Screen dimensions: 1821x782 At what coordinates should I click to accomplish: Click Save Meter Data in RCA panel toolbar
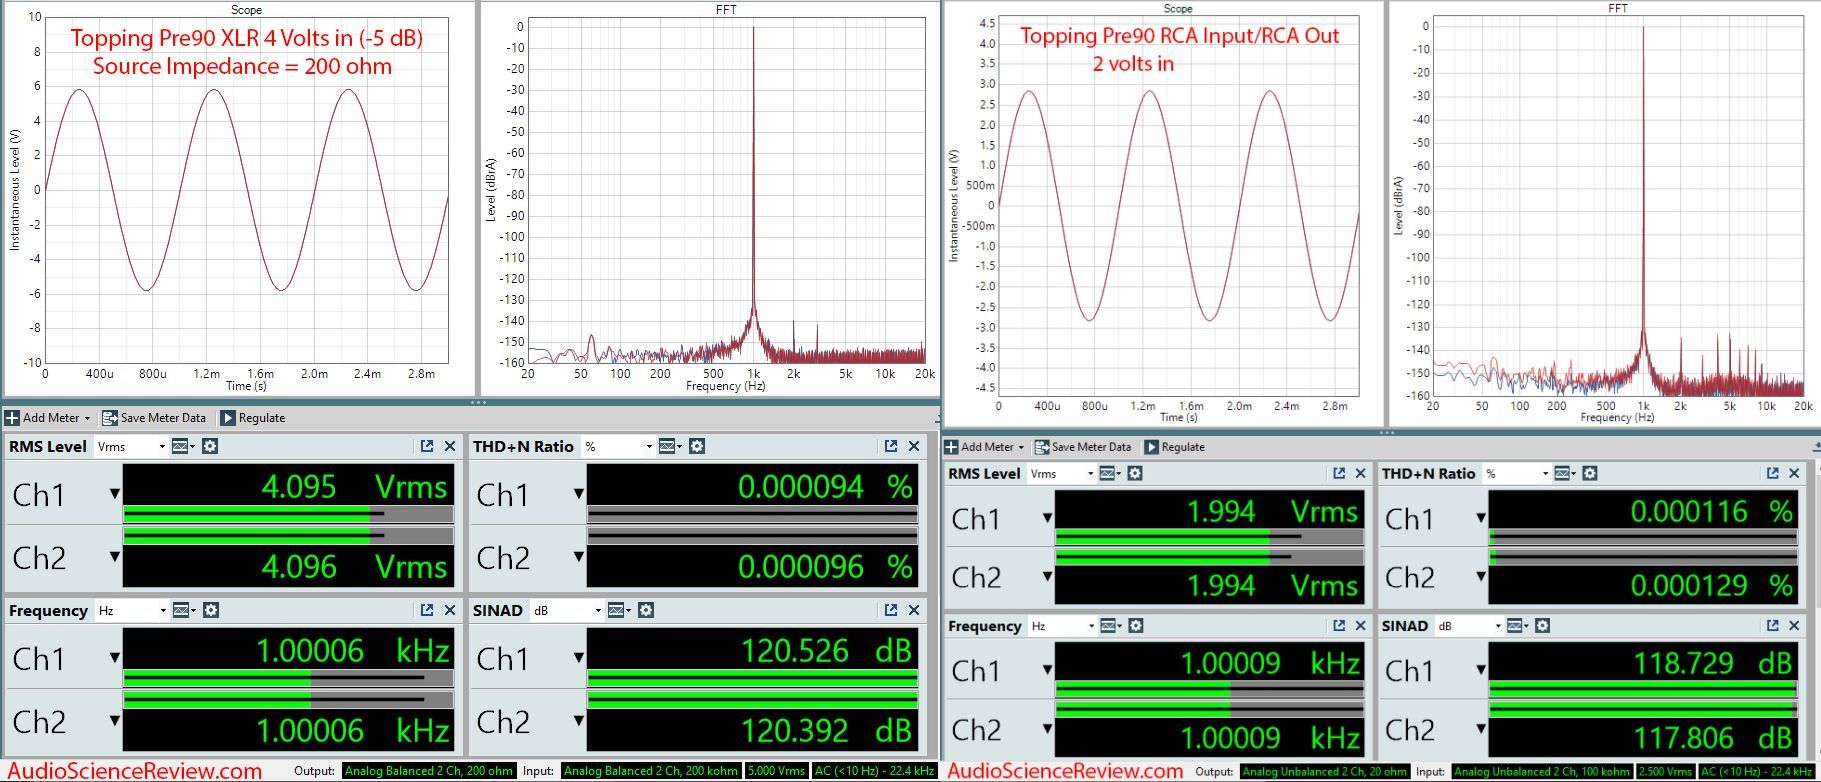click(1083, 447)
